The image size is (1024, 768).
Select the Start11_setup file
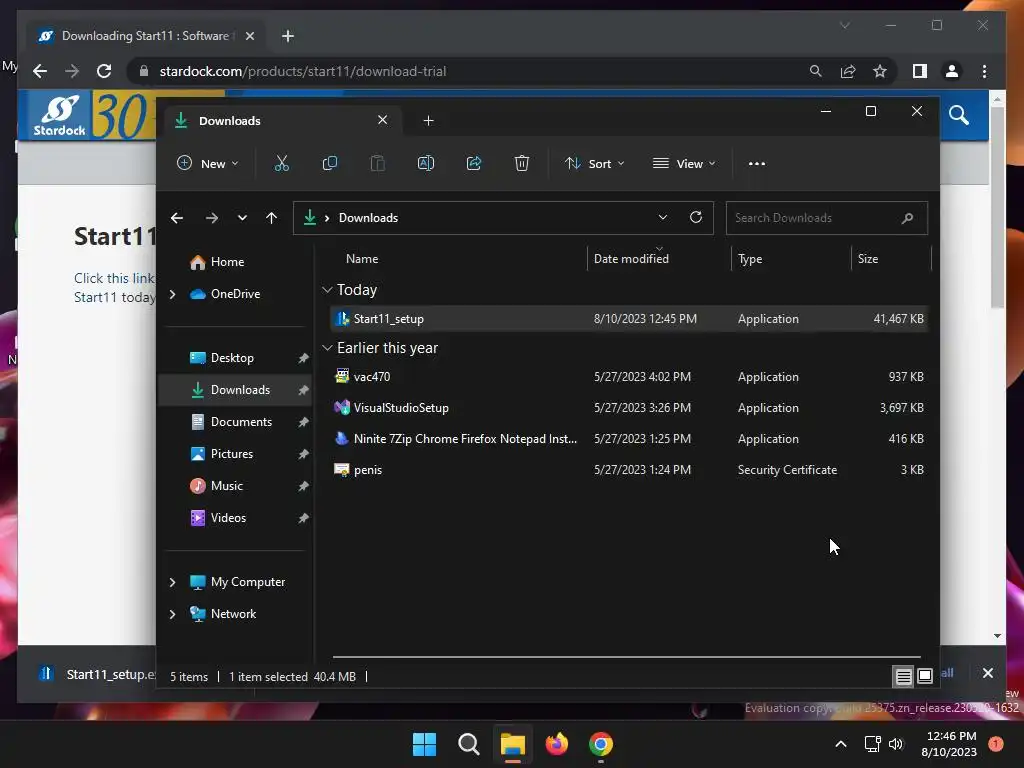point(629,319)
